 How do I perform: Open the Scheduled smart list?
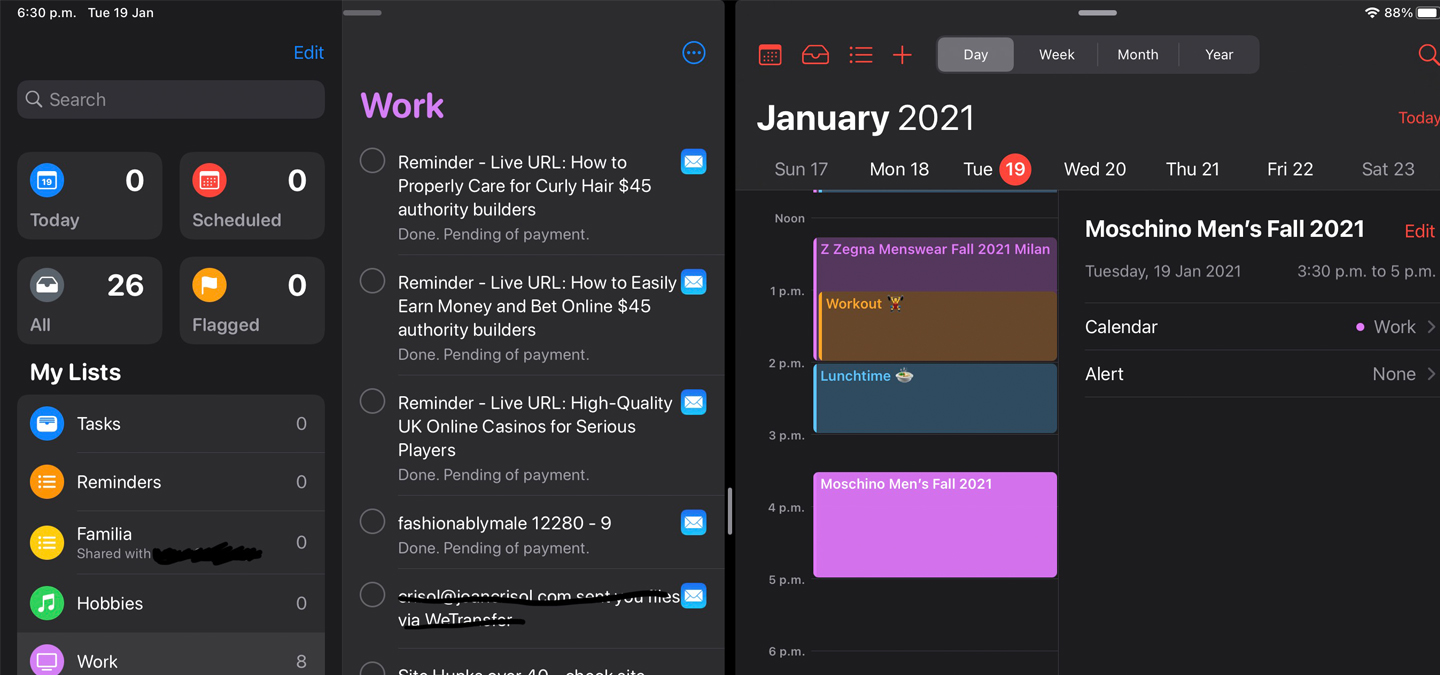click(x=251, y=196)
